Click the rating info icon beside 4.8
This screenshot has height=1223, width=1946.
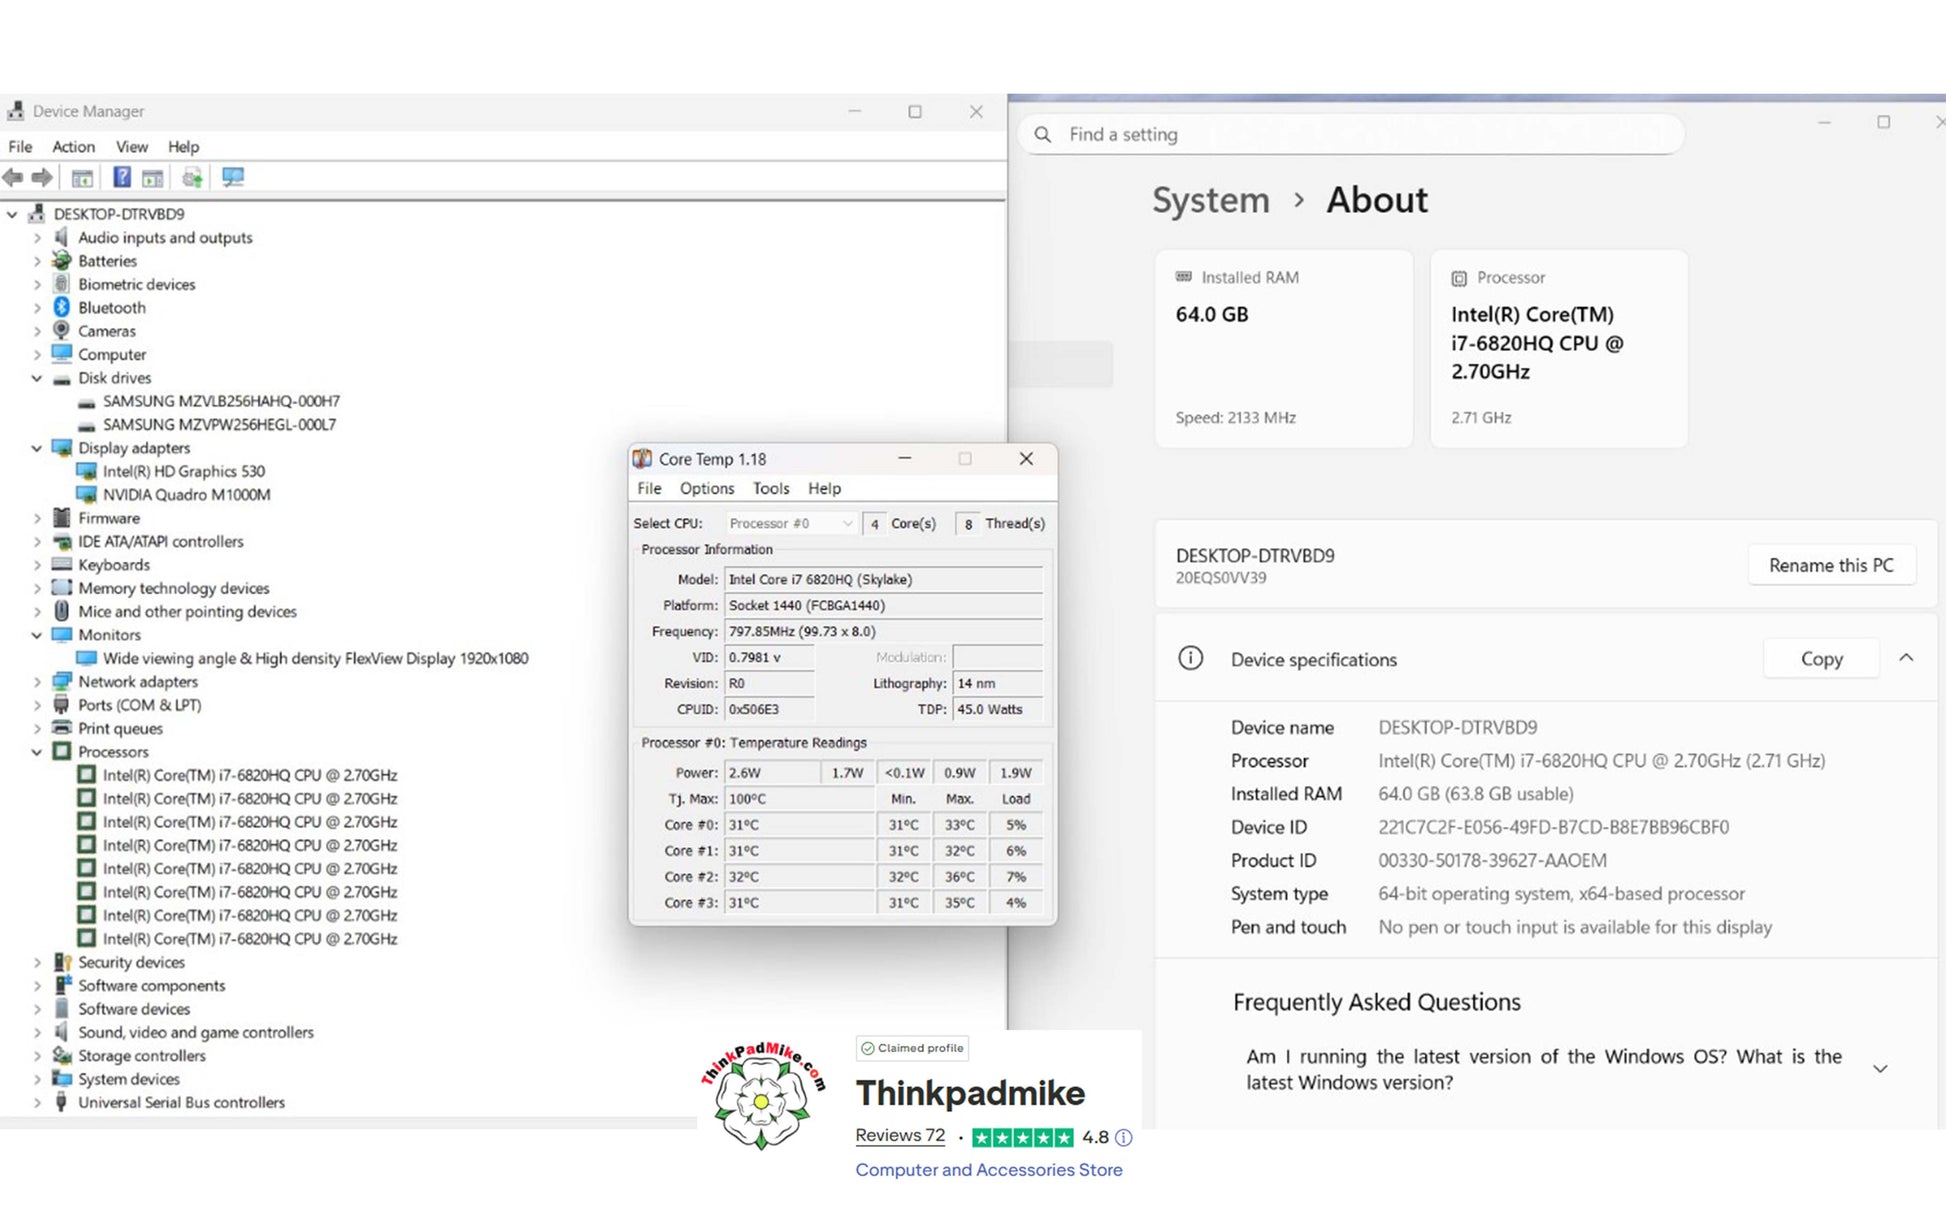click(1124, 1137)
